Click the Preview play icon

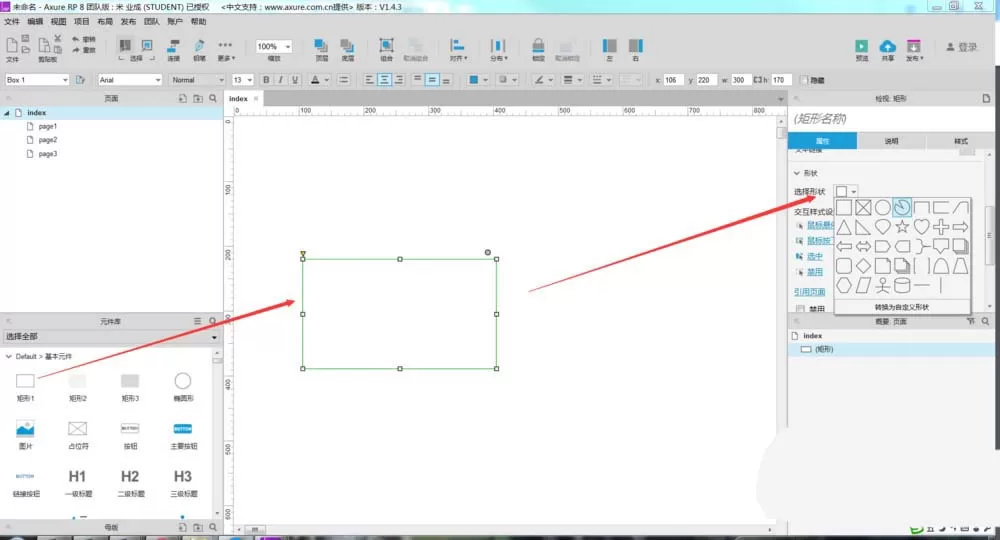pos(861,49)
